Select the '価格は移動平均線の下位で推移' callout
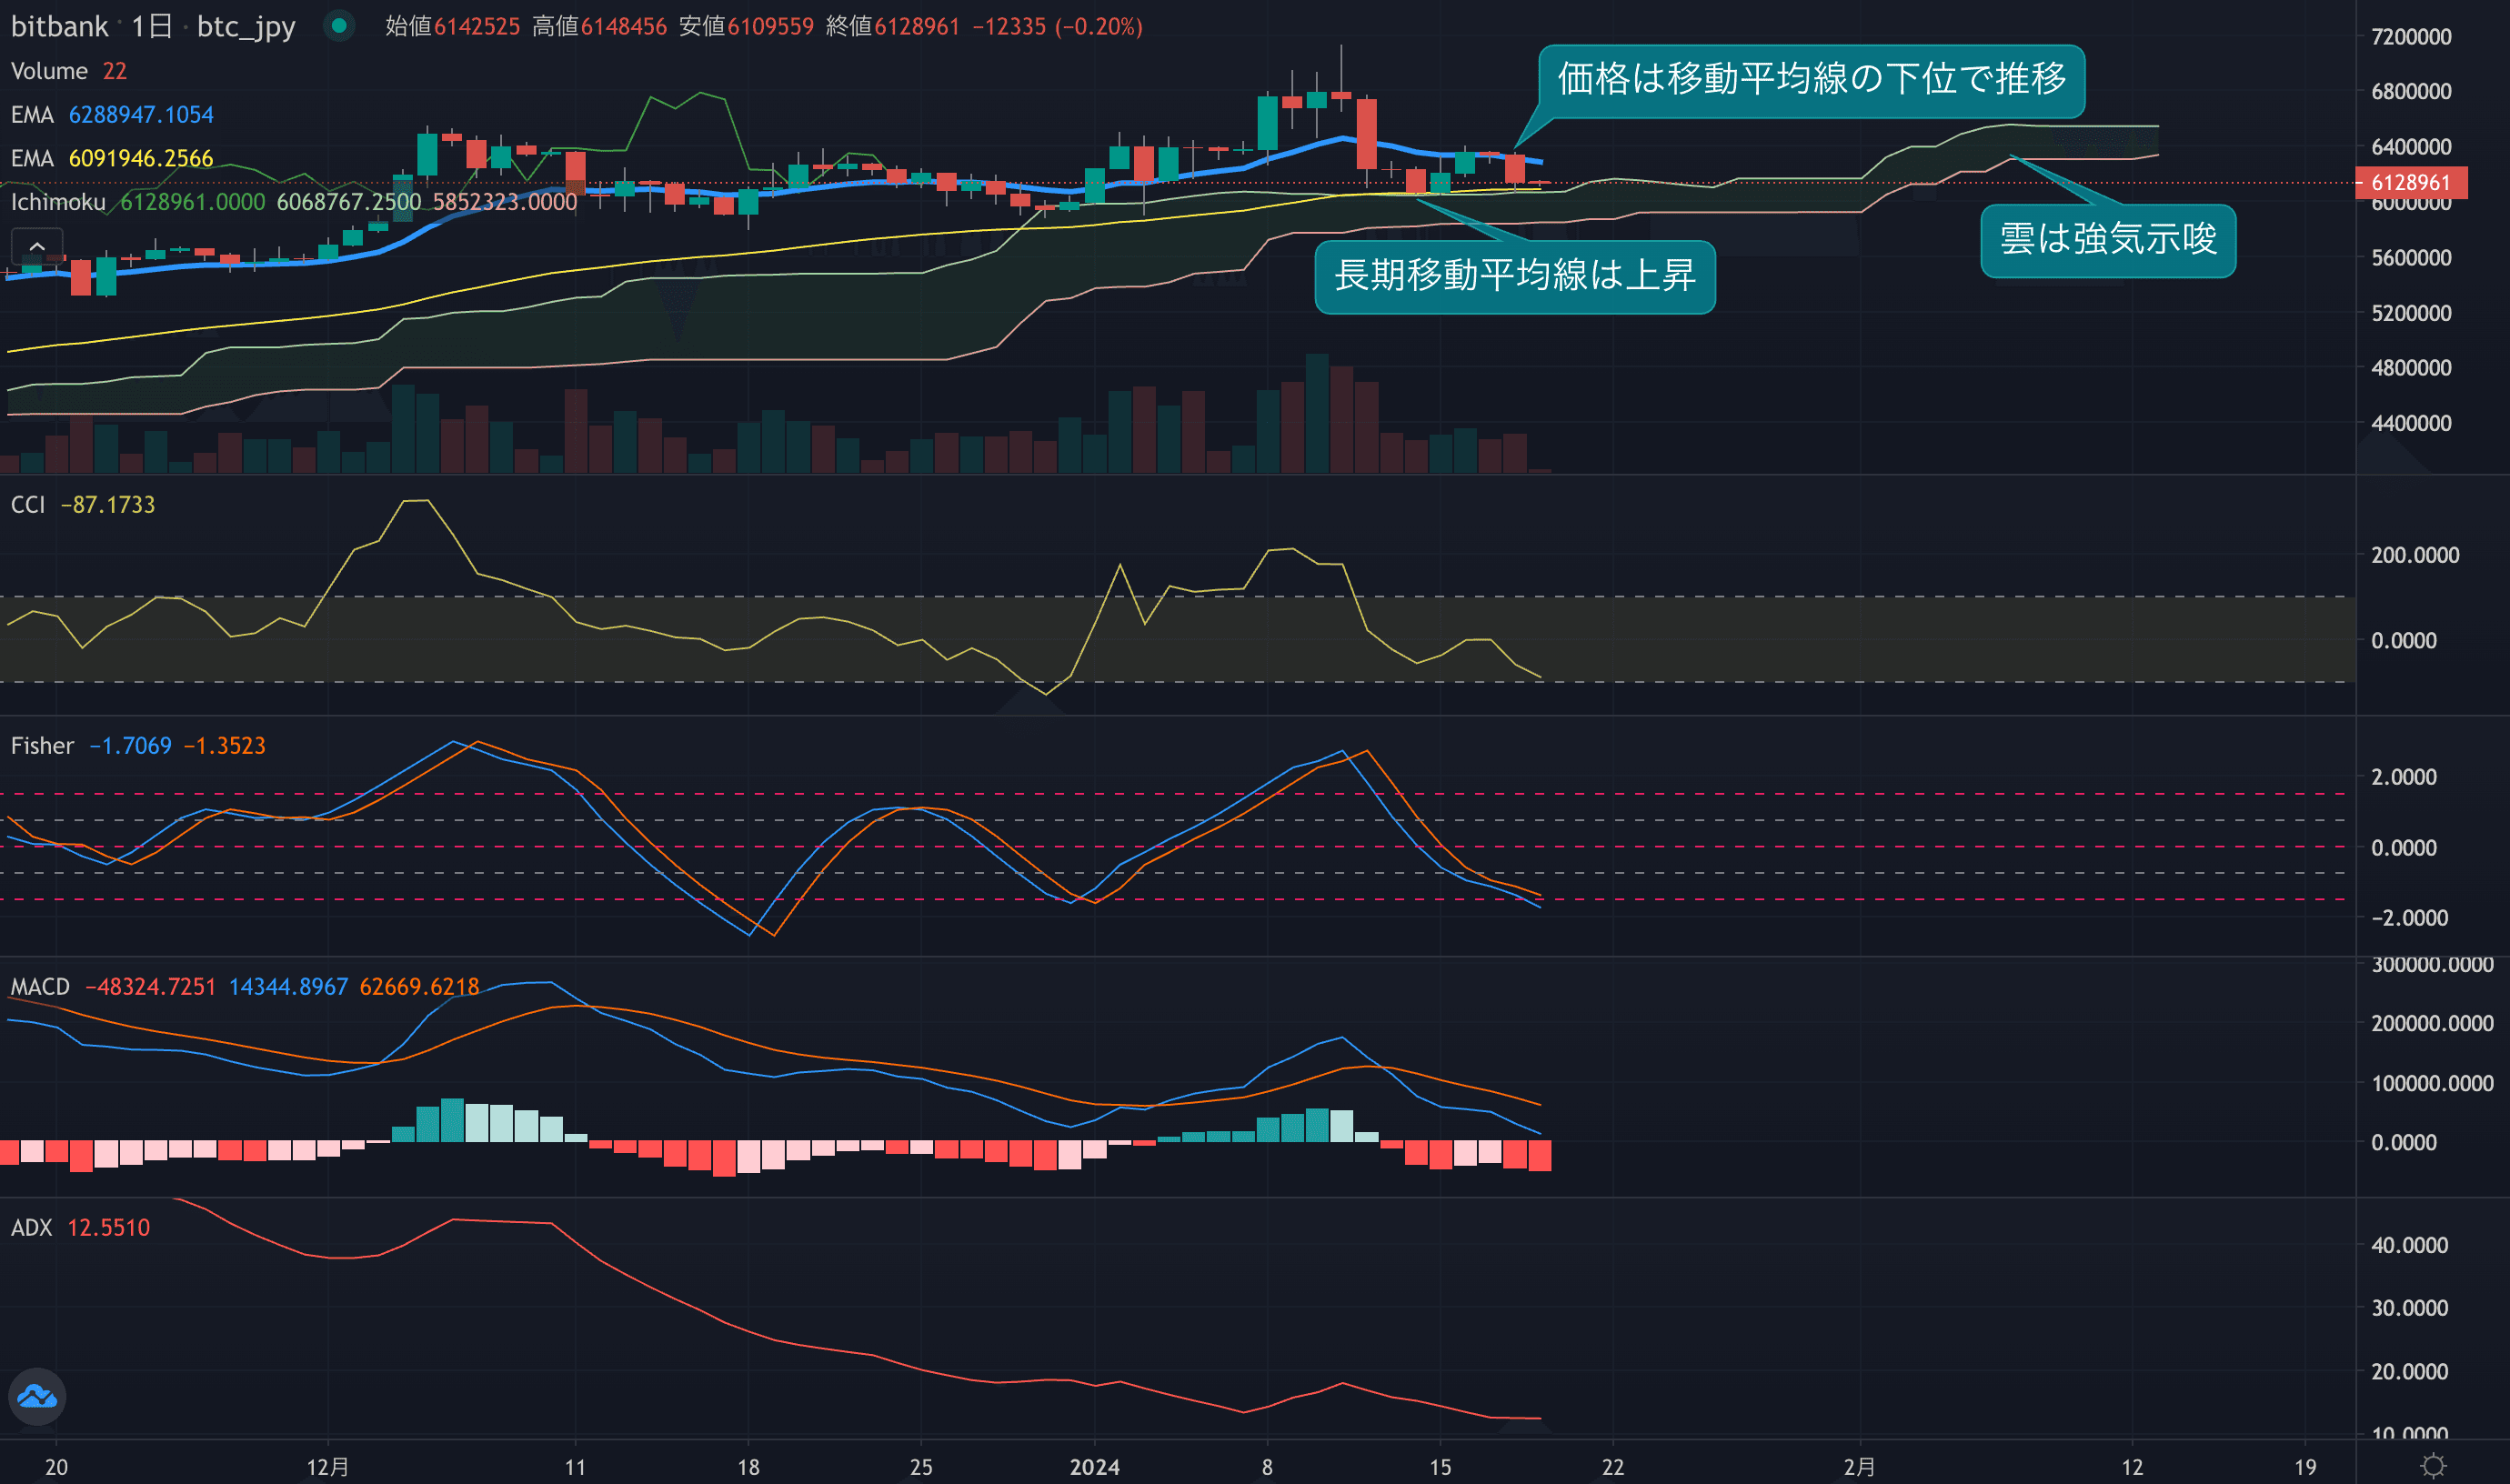 (x=1810, y=80)
